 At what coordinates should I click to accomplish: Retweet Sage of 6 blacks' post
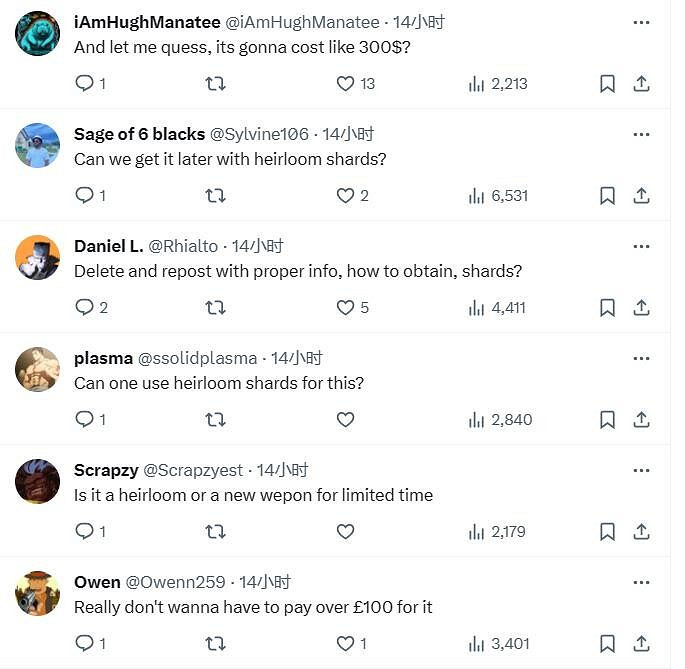[215, 196]
